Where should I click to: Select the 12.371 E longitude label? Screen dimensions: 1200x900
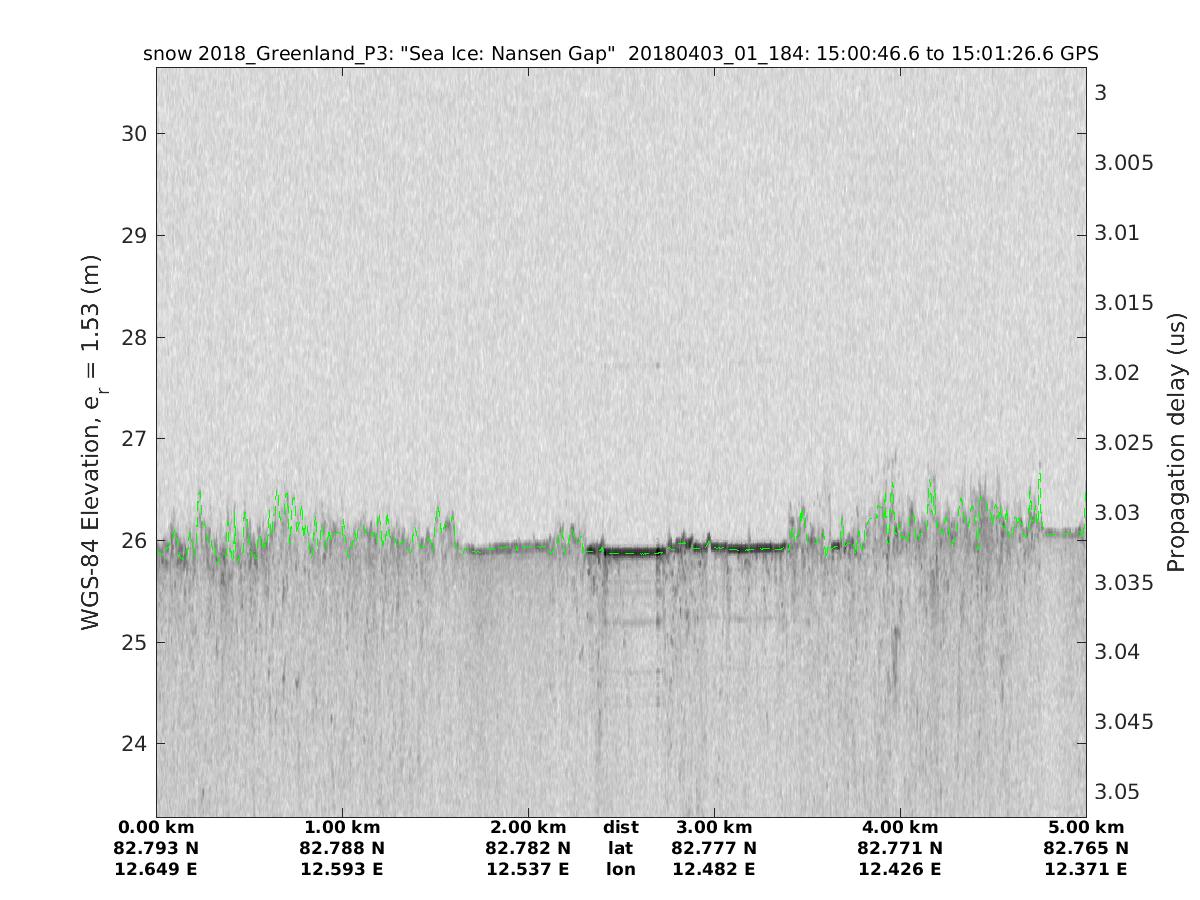[1086, 869]
